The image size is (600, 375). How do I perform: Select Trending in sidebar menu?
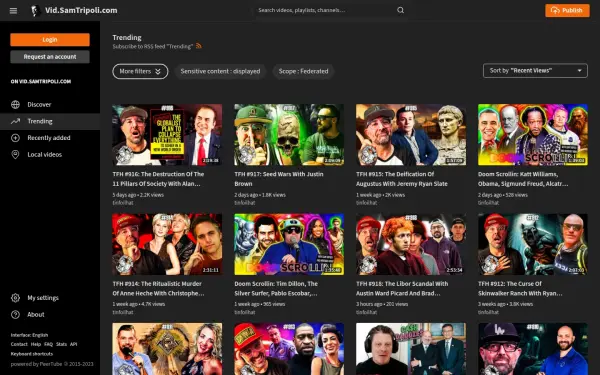pyautogui.click(x=50, y=121)
